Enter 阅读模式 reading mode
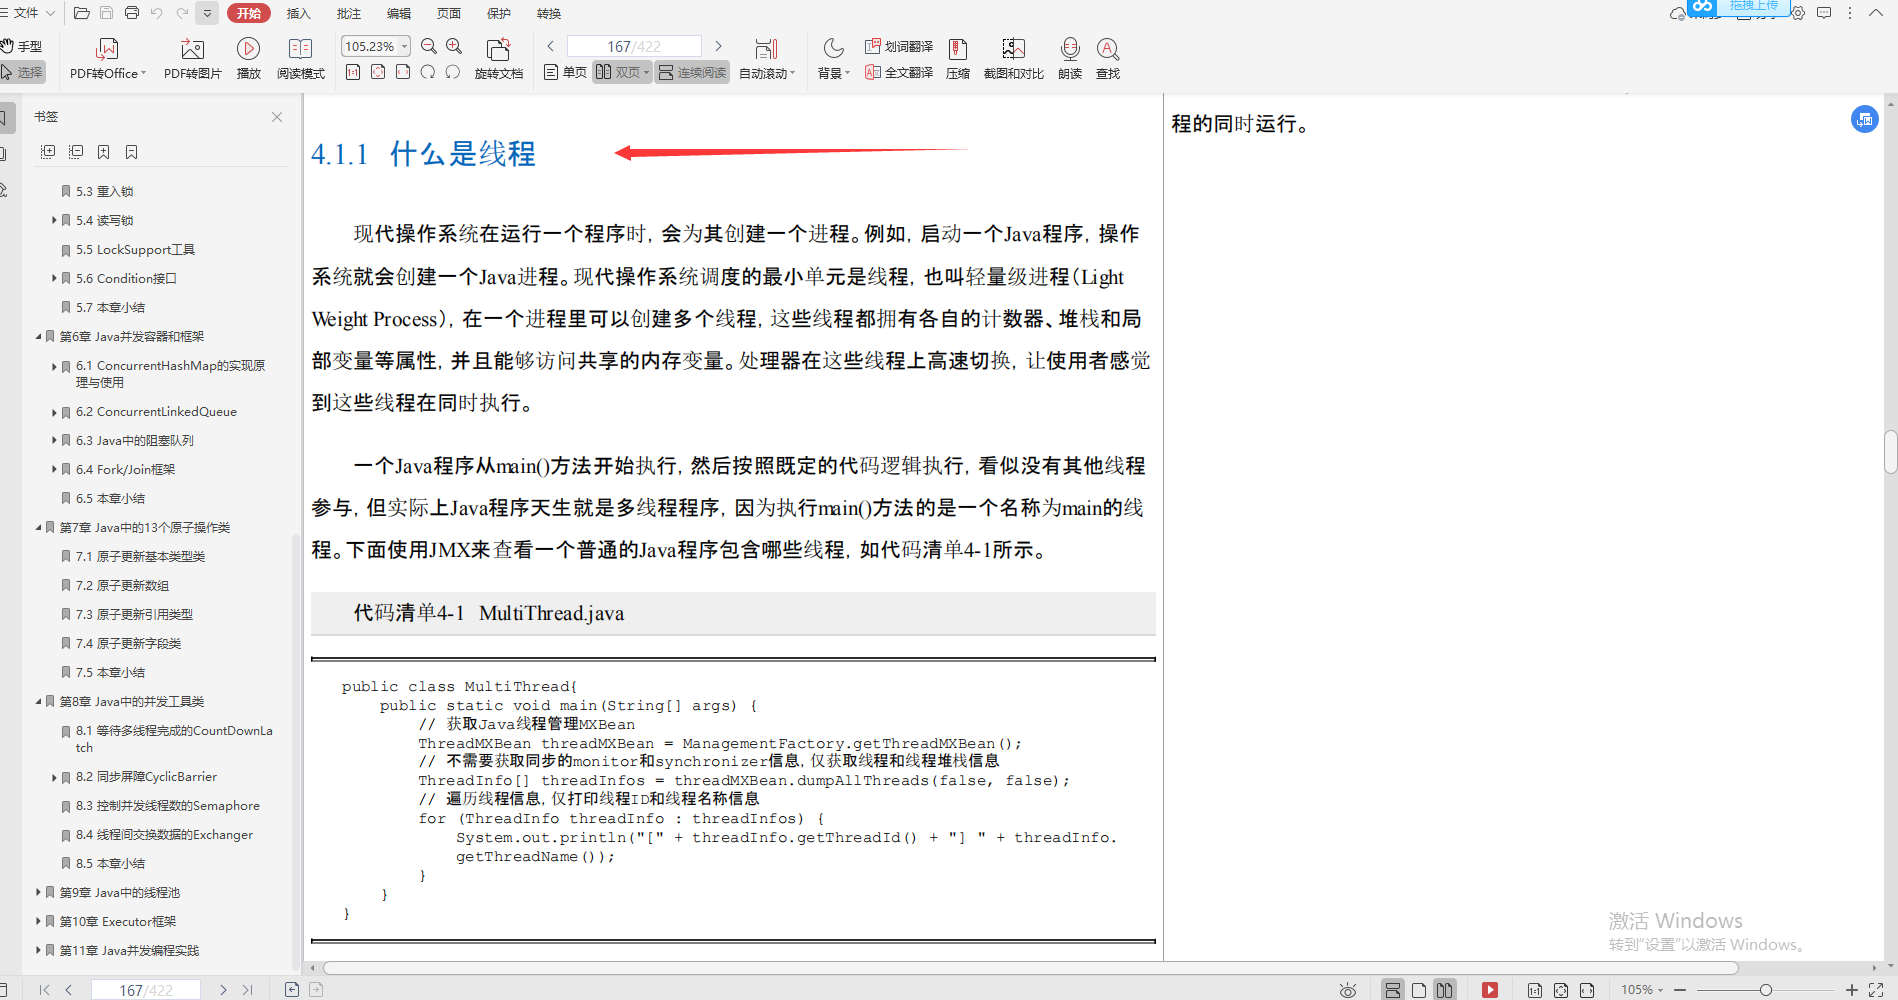Viewport: 1898px width, 1000px height. coord(300,57)
